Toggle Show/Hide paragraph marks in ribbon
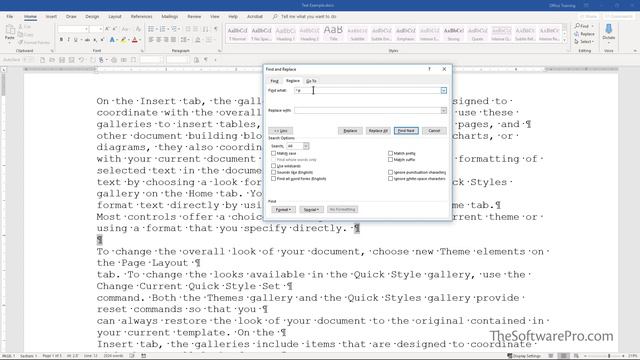The image size is (640, 360). 216,29
